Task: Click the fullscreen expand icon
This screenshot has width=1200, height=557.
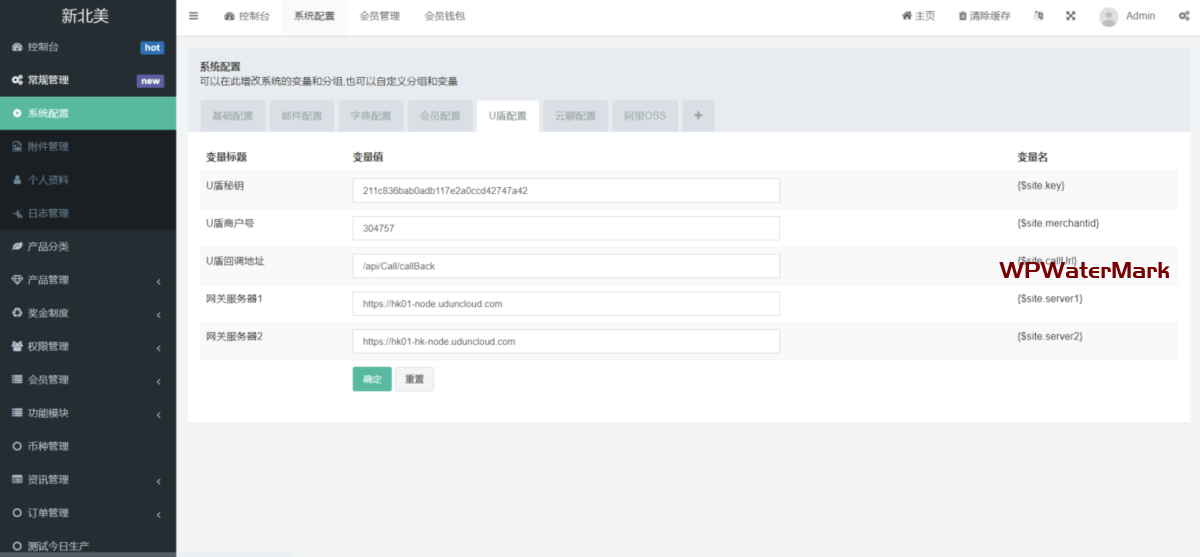Action: pyautogui.click(x=1071, y=16)
